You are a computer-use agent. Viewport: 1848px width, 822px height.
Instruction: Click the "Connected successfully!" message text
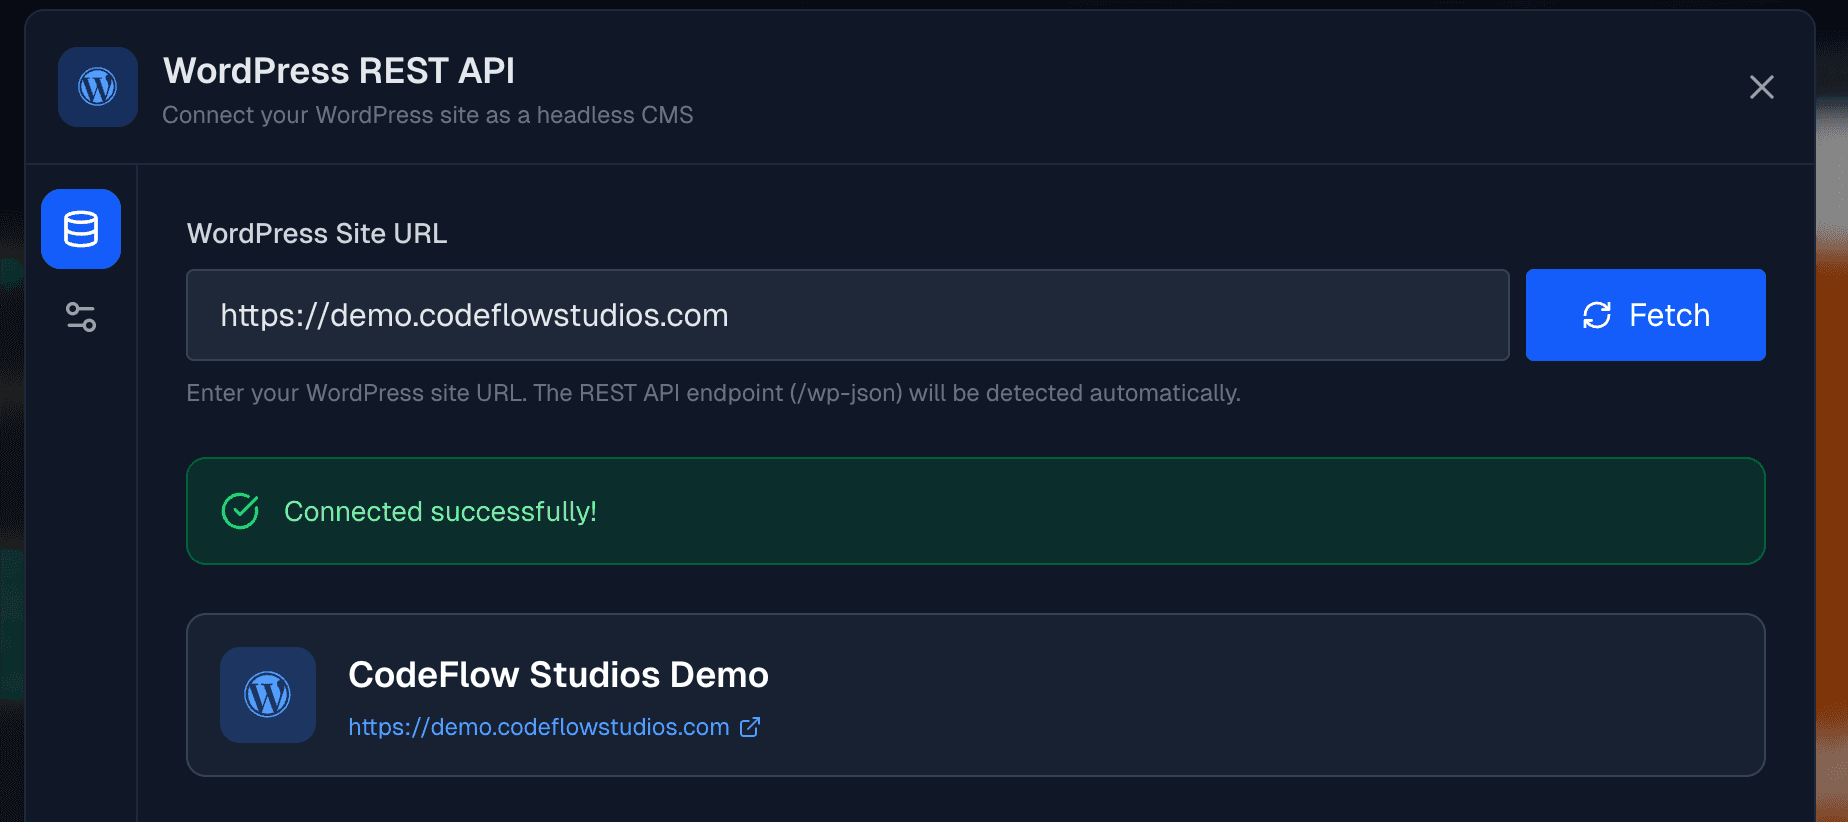(440, 511)
